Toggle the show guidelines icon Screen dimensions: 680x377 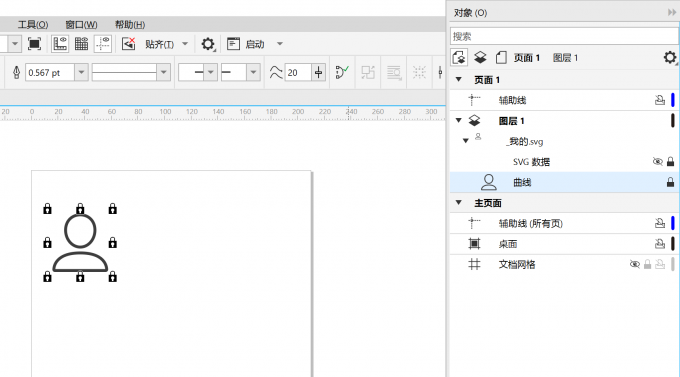(x=103, y=44)
